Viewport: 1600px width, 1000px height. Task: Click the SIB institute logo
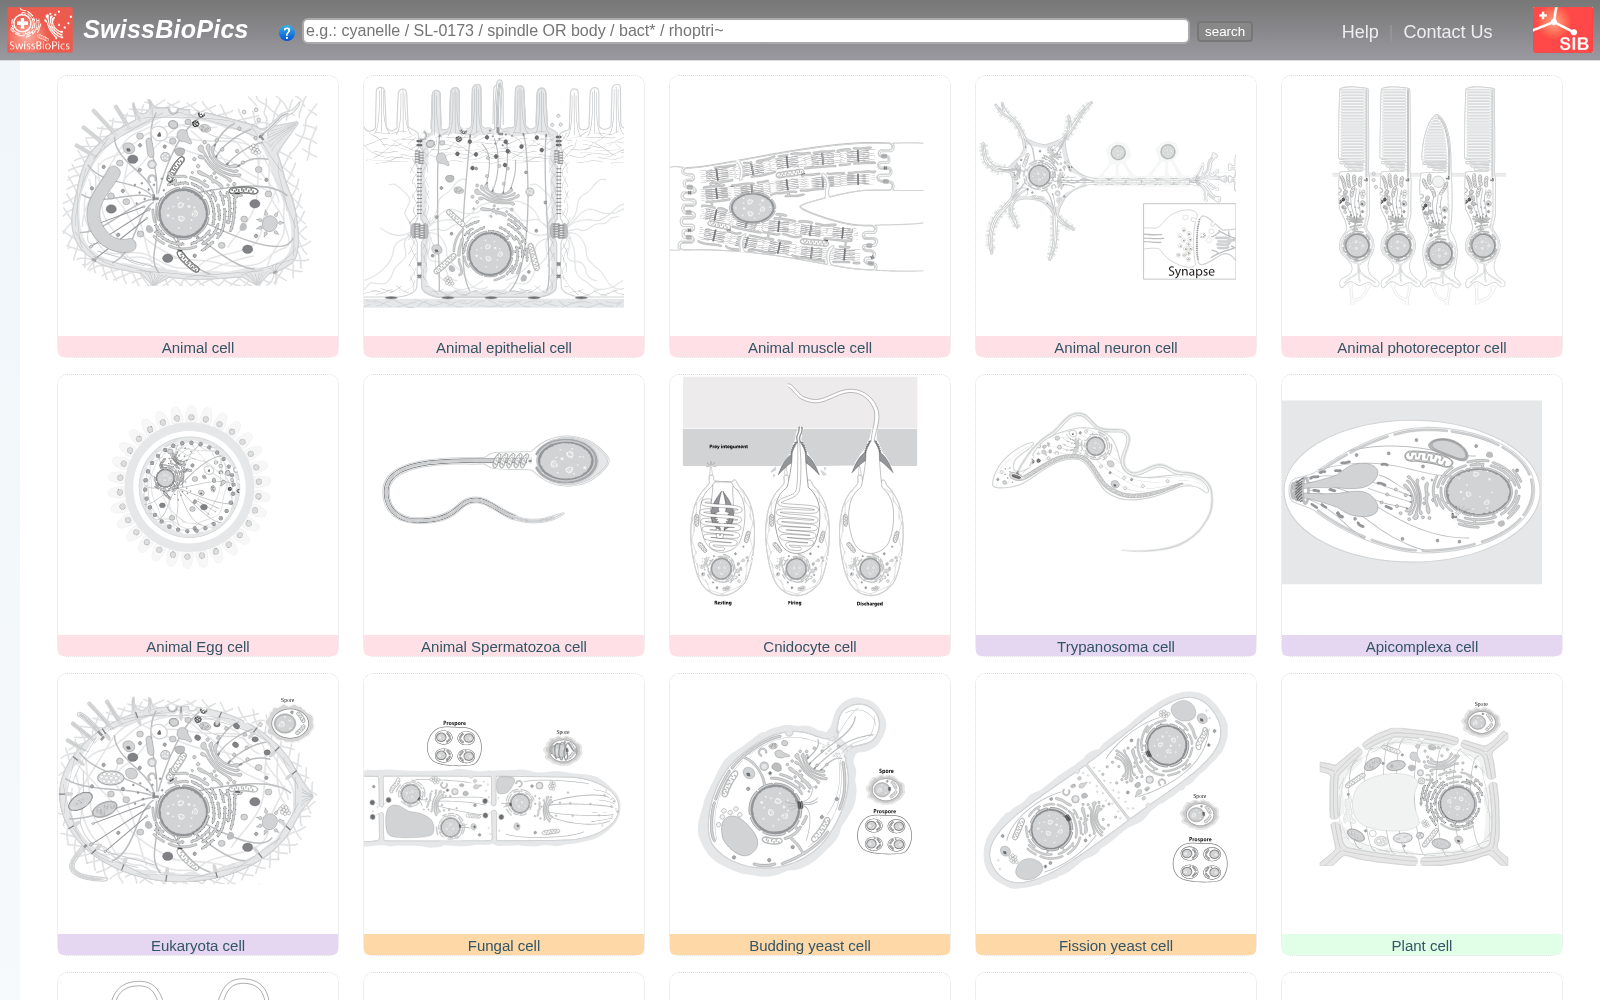point(1563,30)
